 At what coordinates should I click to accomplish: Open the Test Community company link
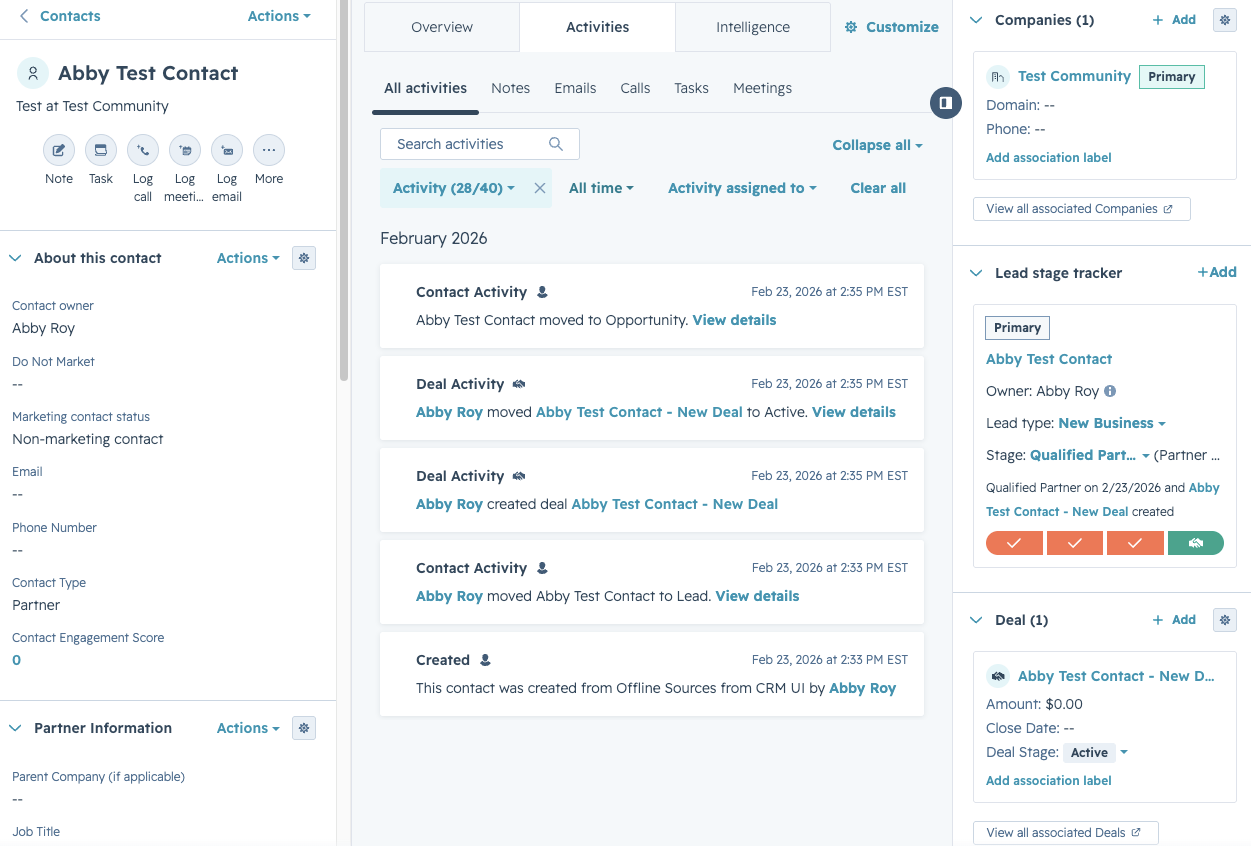click(1074, 76)
